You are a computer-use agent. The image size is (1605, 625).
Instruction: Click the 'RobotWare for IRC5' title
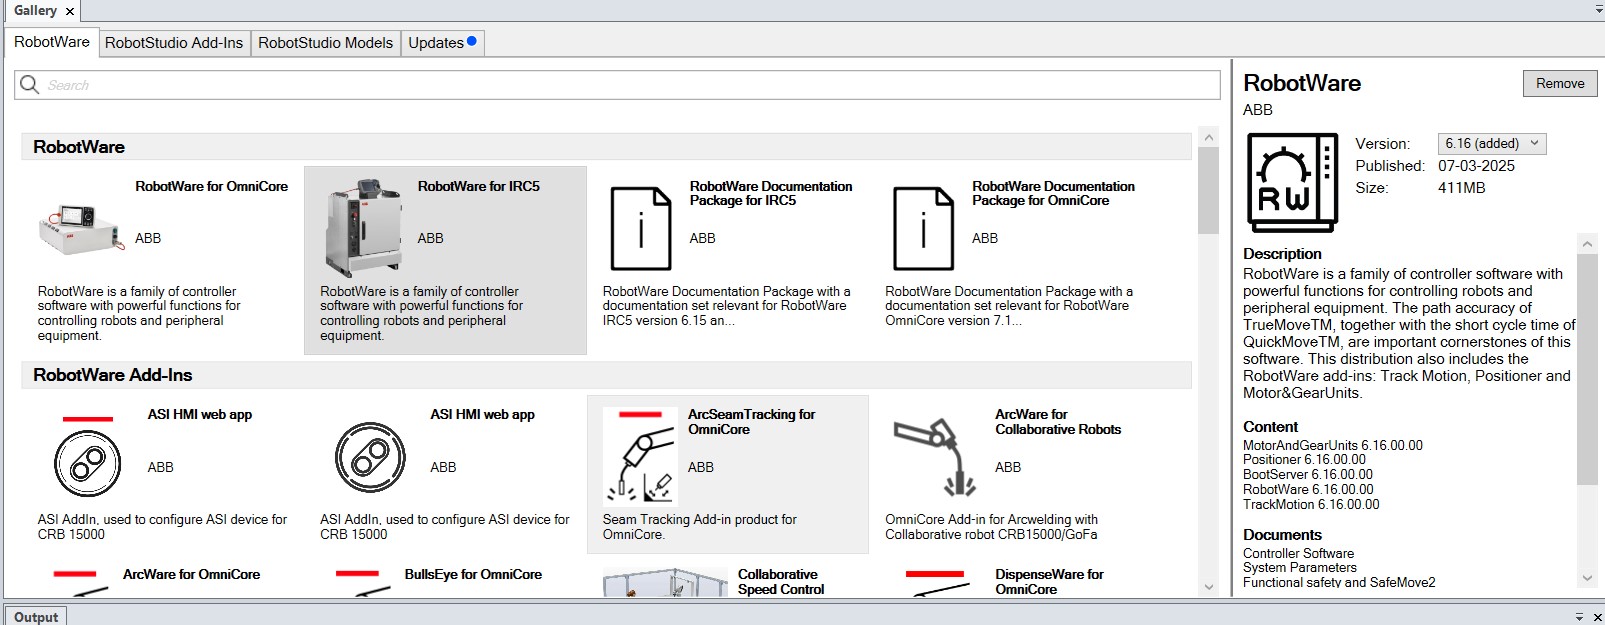pos(478,186)
